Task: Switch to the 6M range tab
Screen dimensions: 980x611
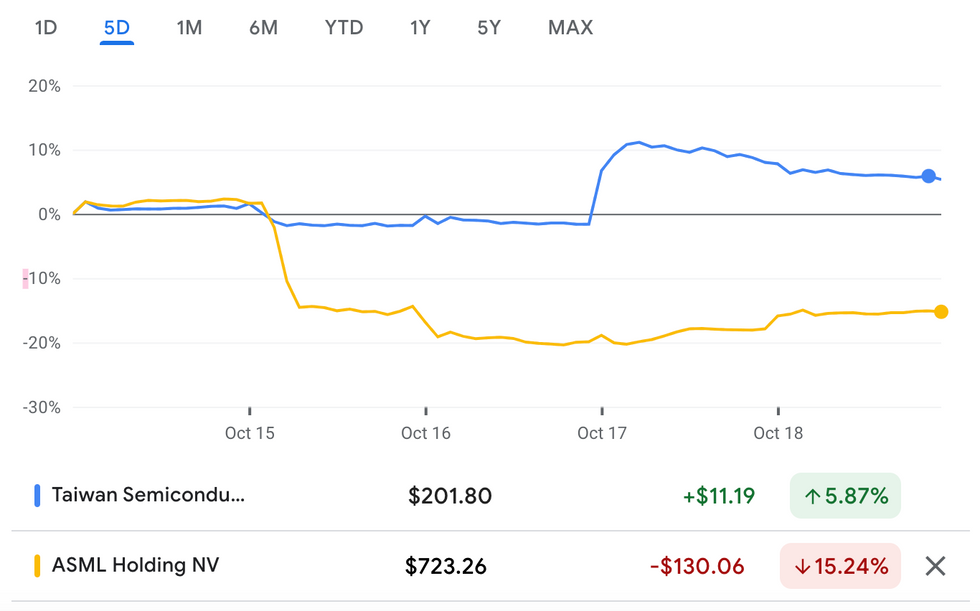Action: click(263, 28)
